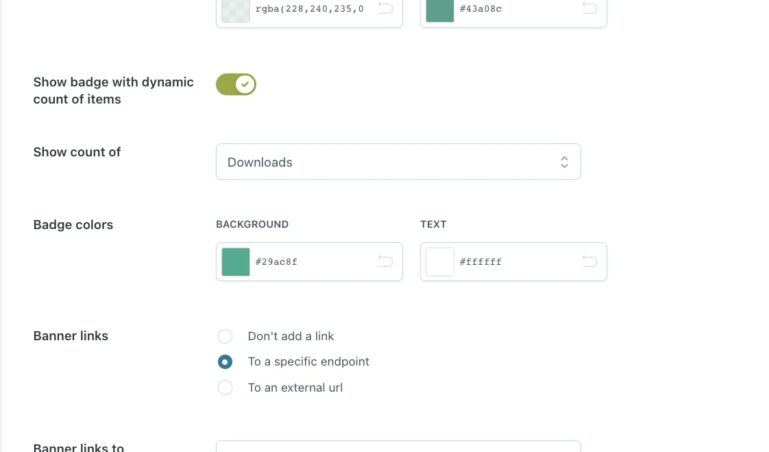This screenshot has width=769, height=452.
Task: Reset the #43a08c color field
Action: pos(589,9)
